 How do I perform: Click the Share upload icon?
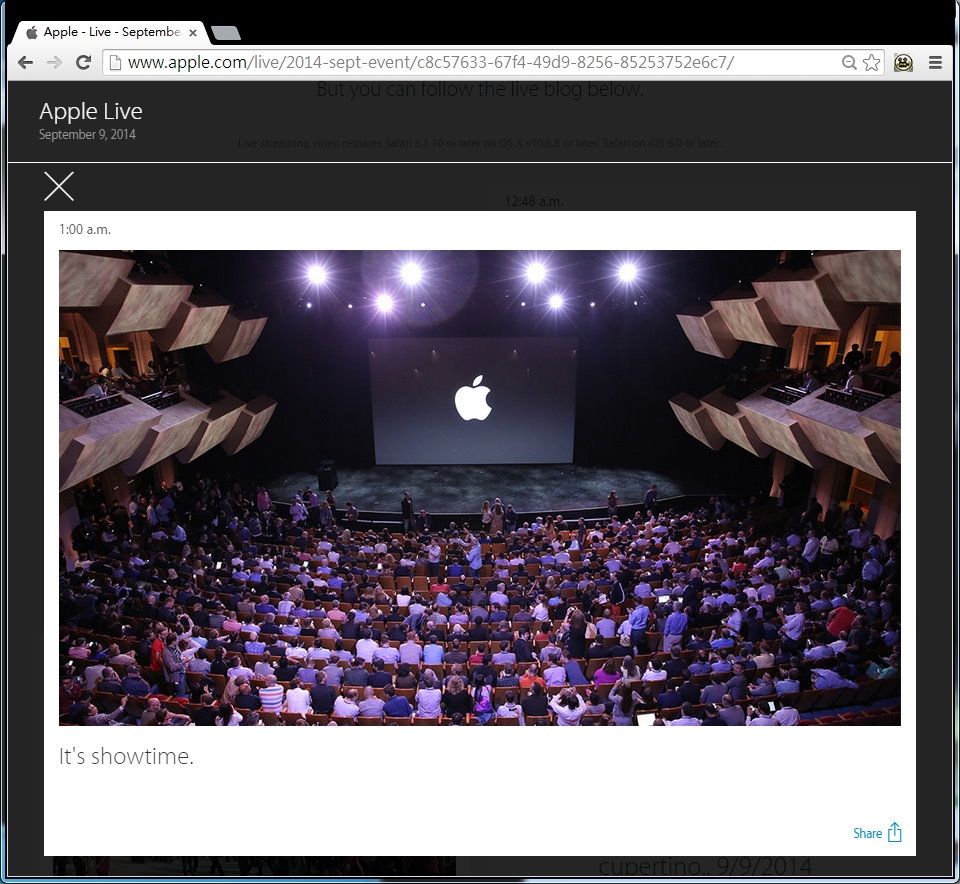(894, 833)
